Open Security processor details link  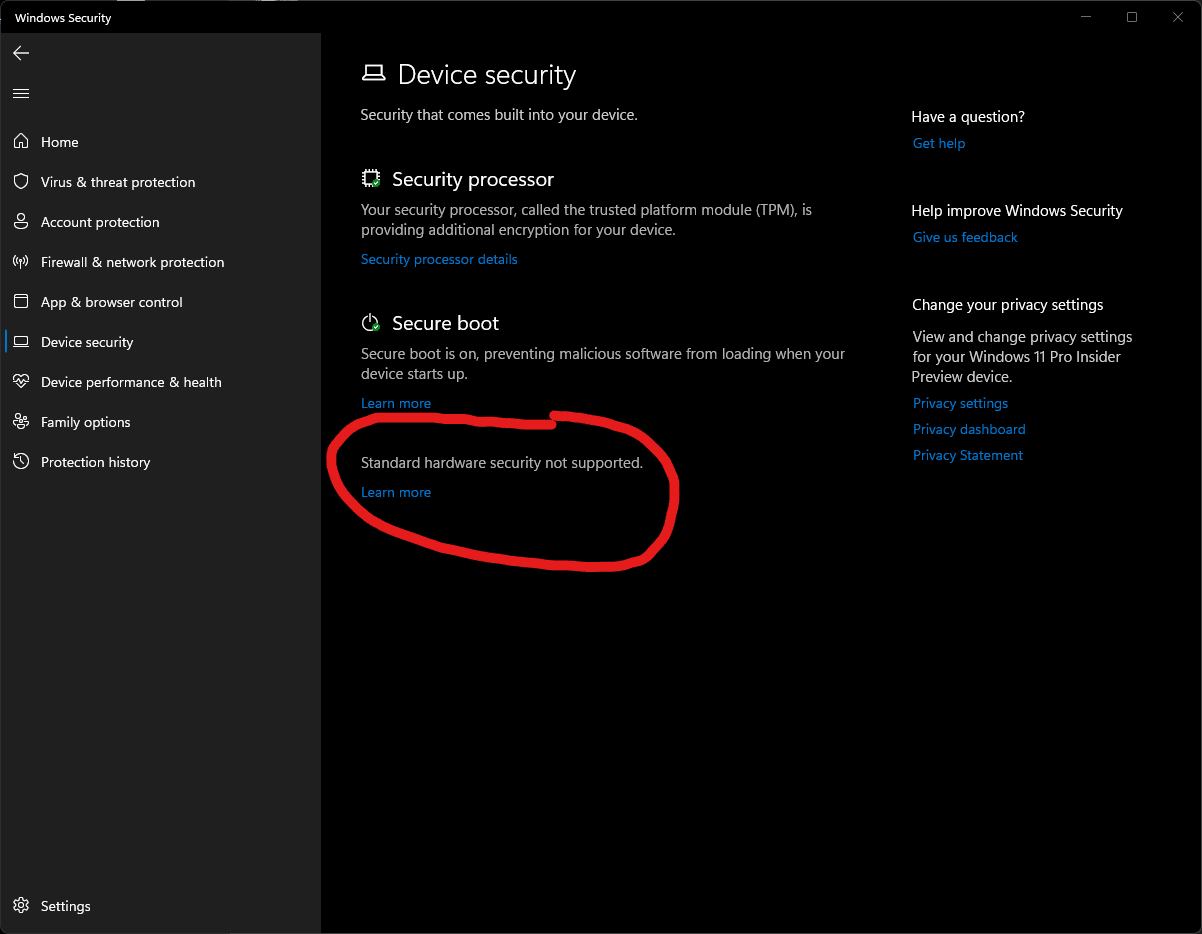click(x=439, y=259)
